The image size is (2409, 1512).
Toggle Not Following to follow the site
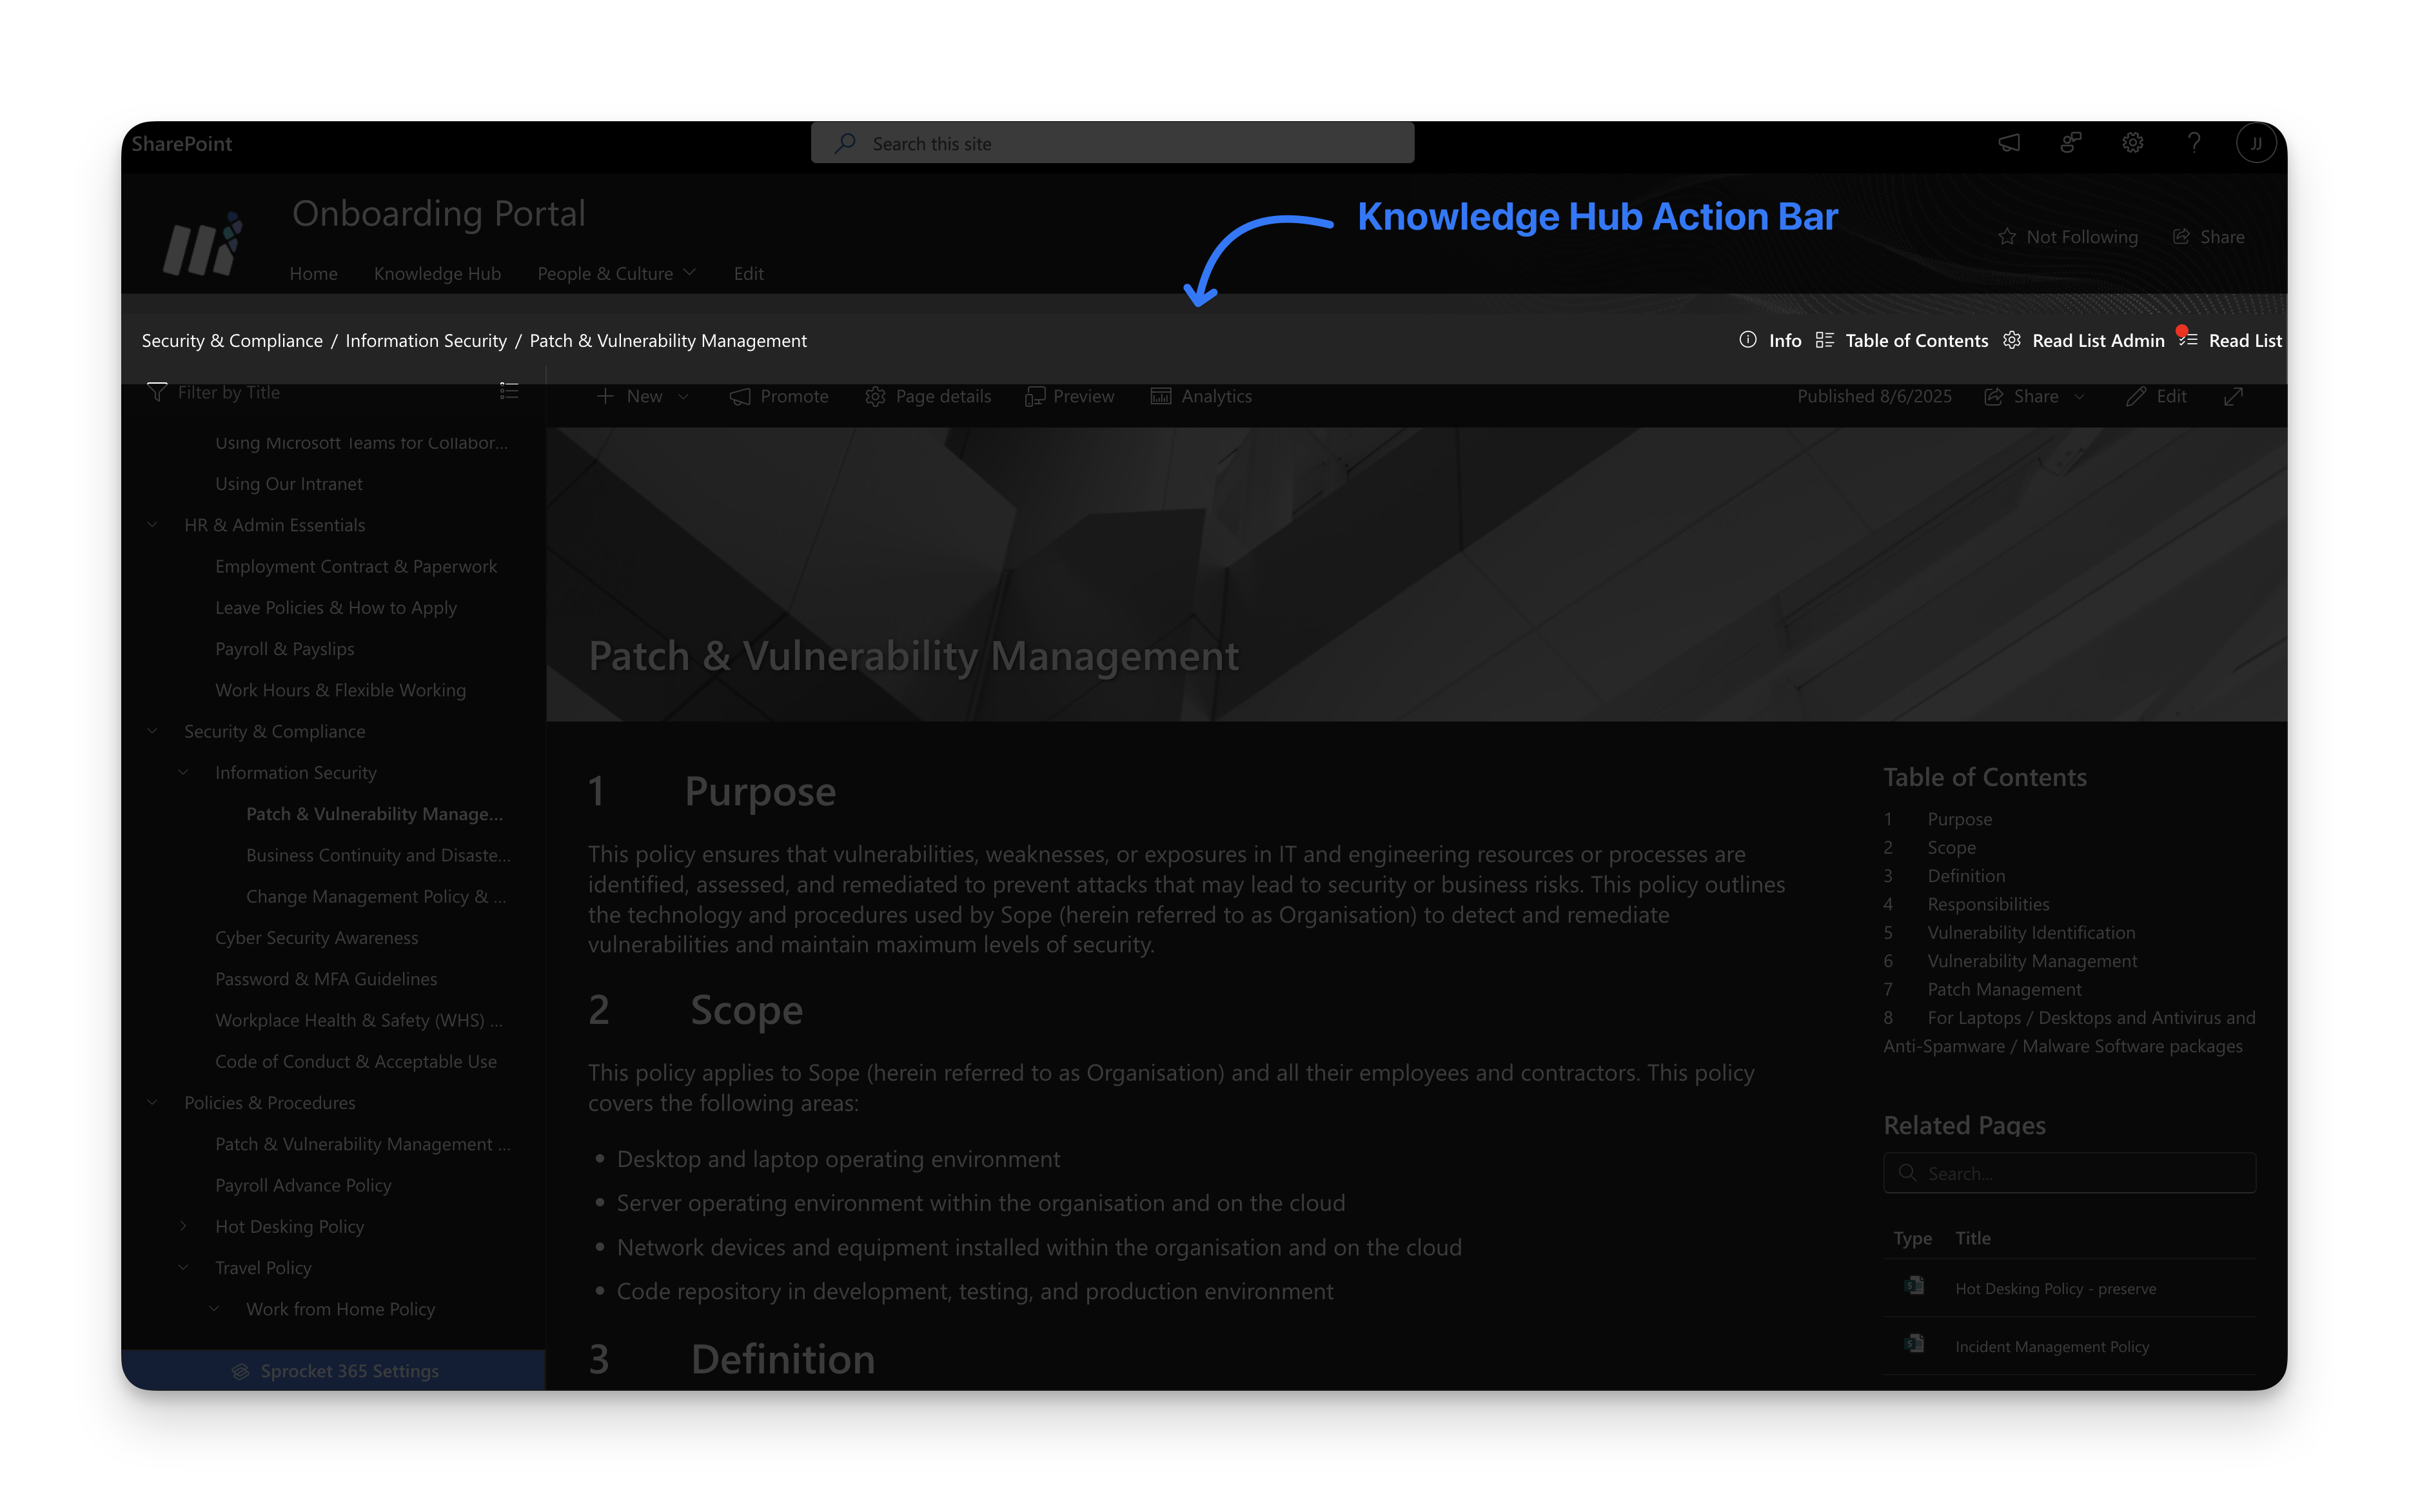(2068, 236)
